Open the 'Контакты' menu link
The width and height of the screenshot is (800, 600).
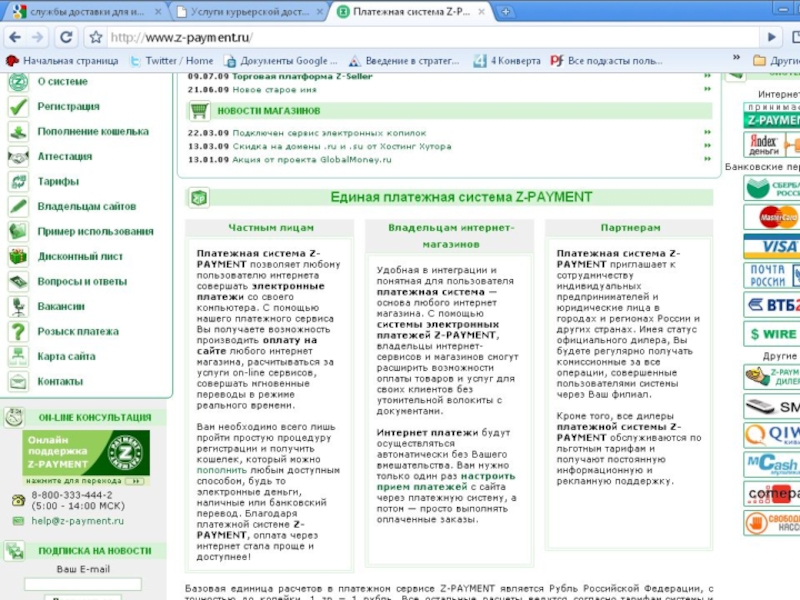click(x=60, y=382)
